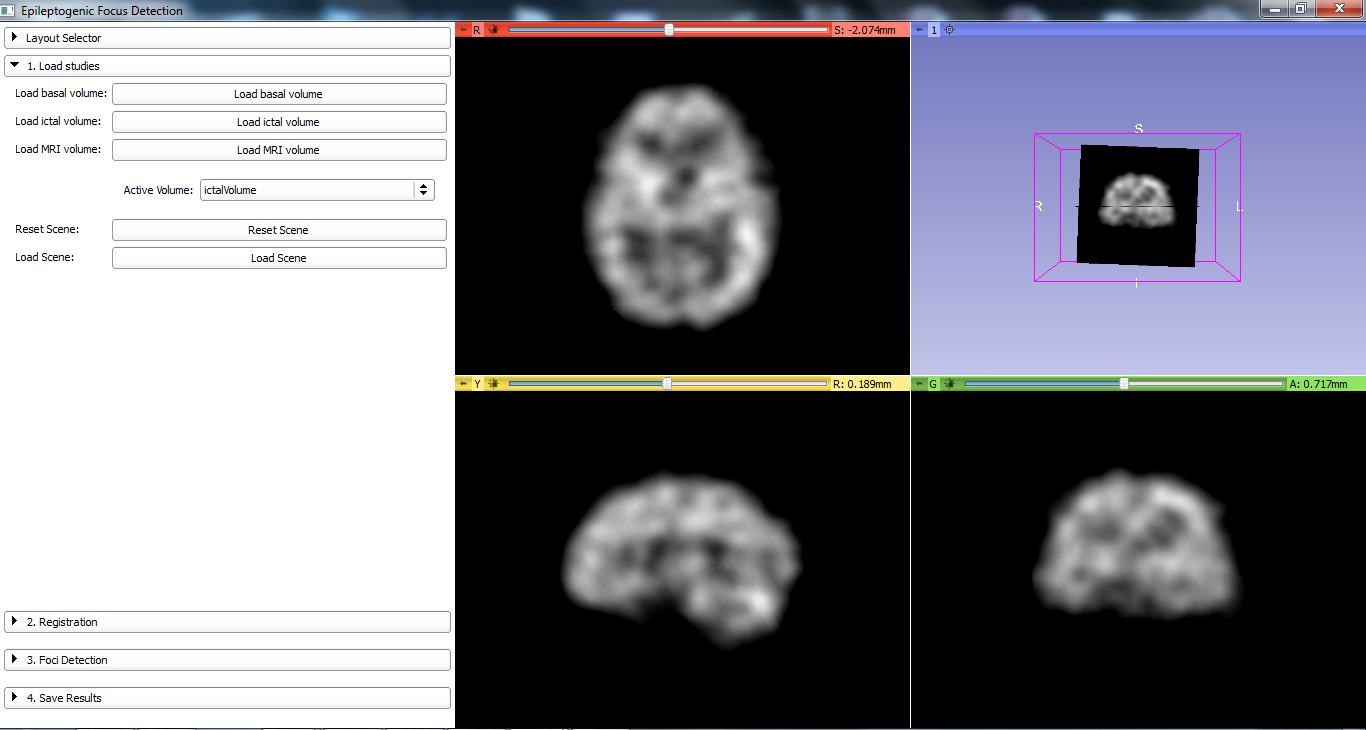This screenshot has height=730, width=1366.
Task: Click the pin icon in Green slice view
Action: pos(919,384)
